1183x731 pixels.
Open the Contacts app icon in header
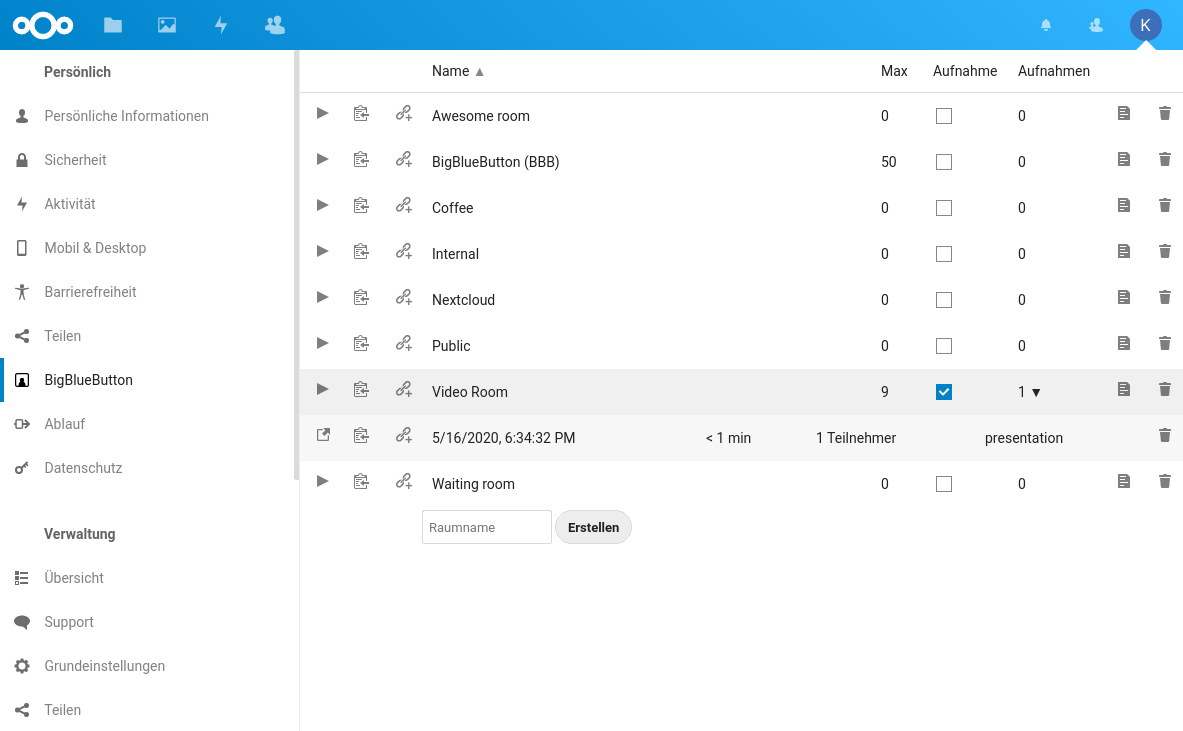point(275,25)
